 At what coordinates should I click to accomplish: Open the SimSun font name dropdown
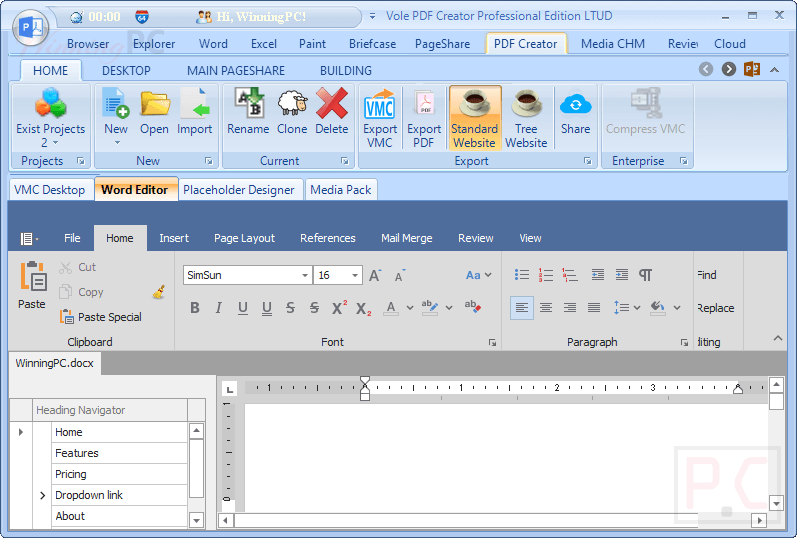[x=304, y=275]
